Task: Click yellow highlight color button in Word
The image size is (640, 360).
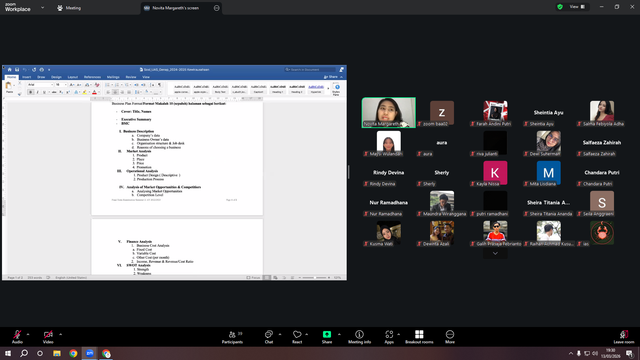Action: [84, 92]
